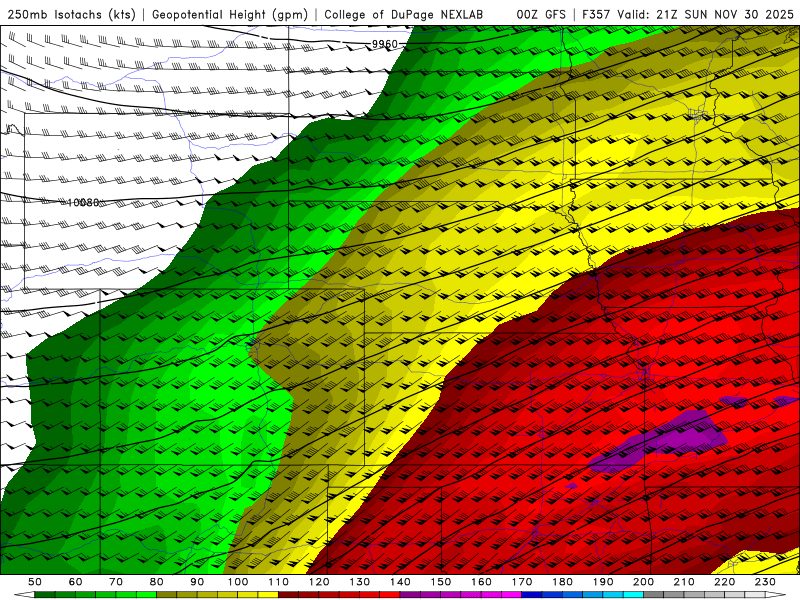Click the 120 value on the color scale
800x600 pixels.
point(319,582)
